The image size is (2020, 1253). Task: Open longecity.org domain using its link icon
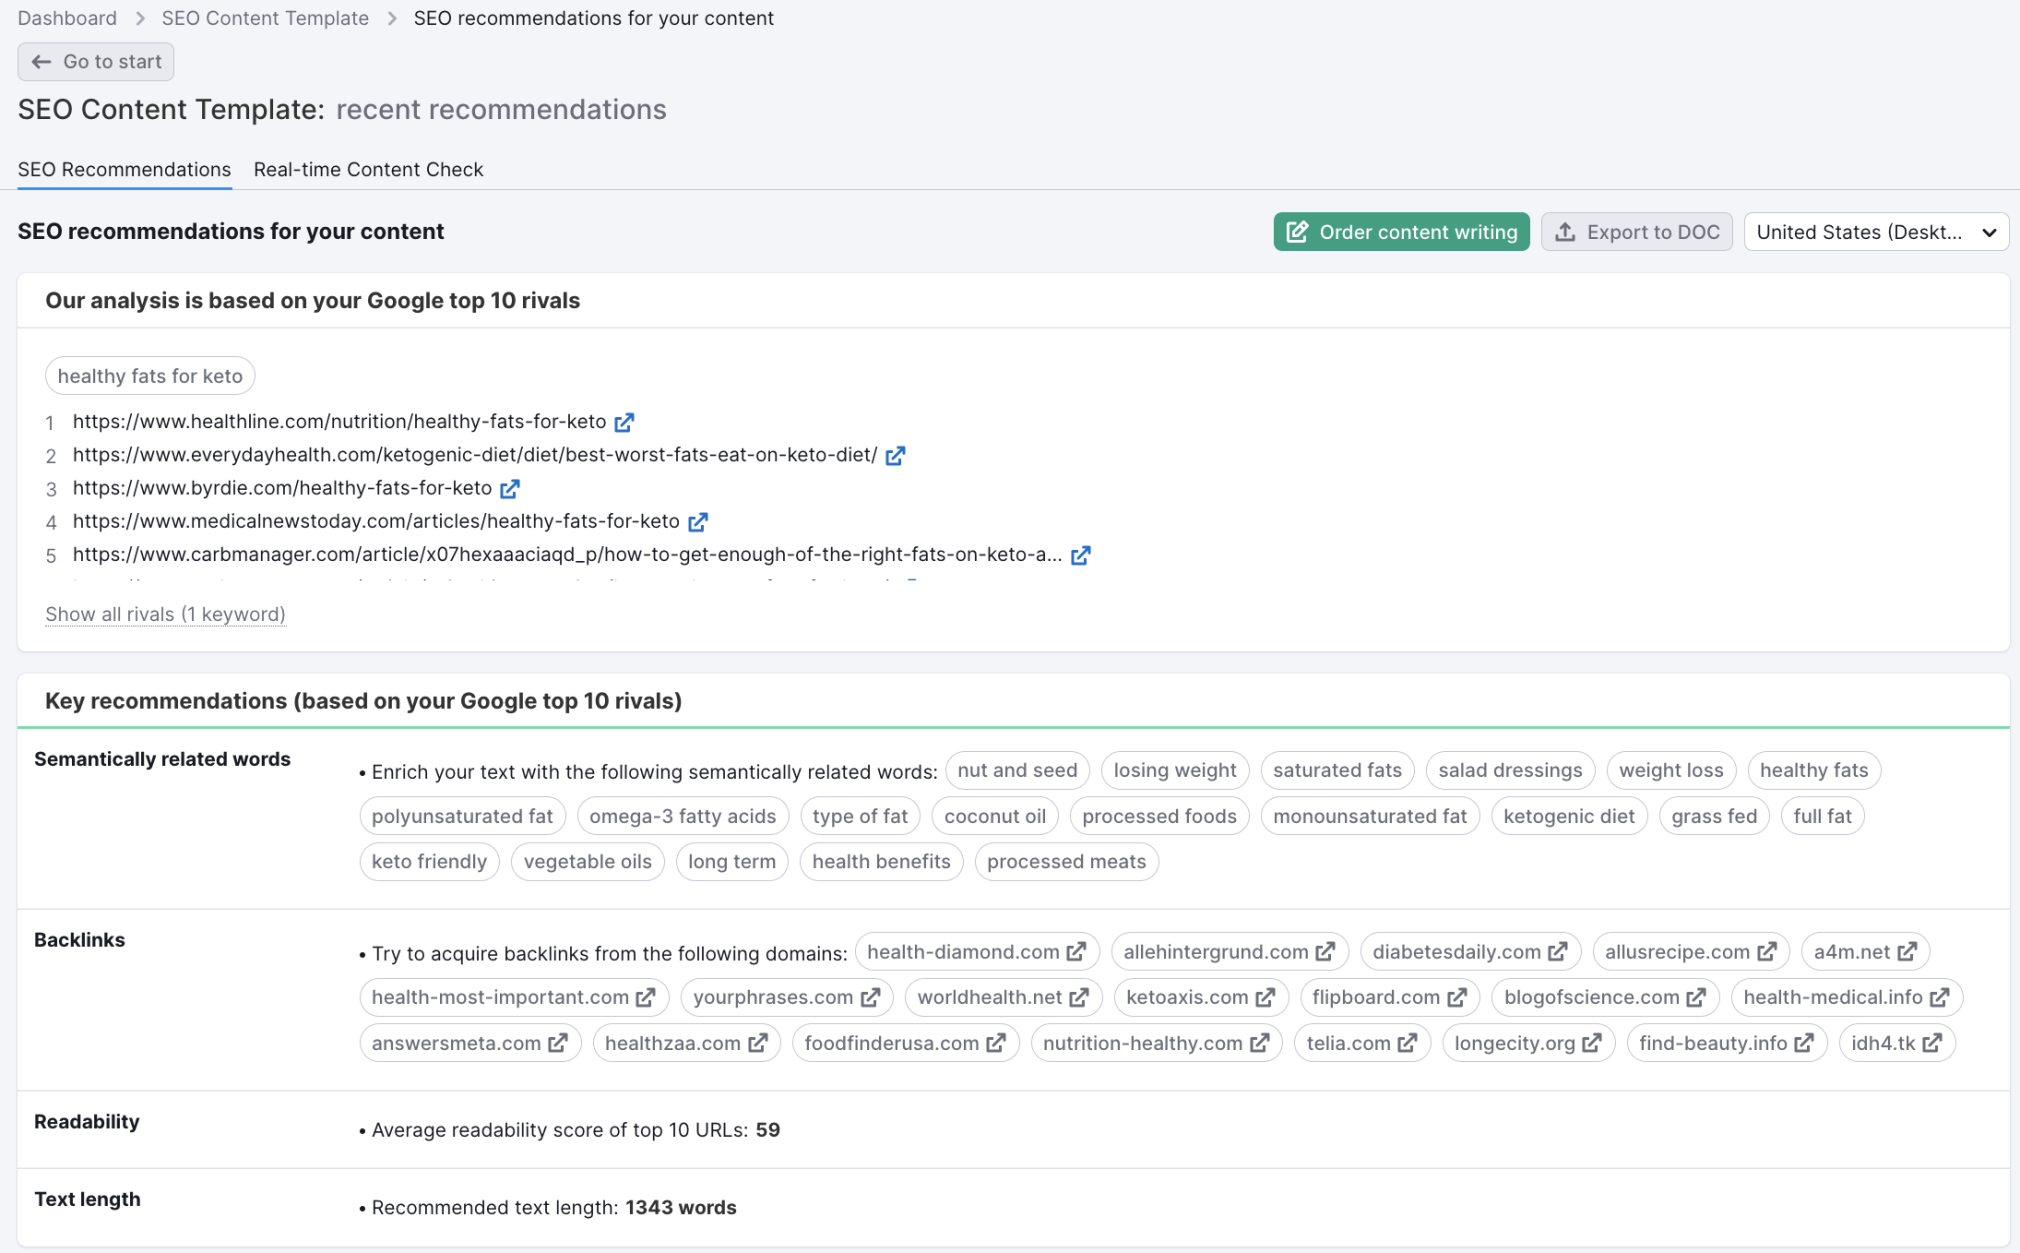1594,1043
